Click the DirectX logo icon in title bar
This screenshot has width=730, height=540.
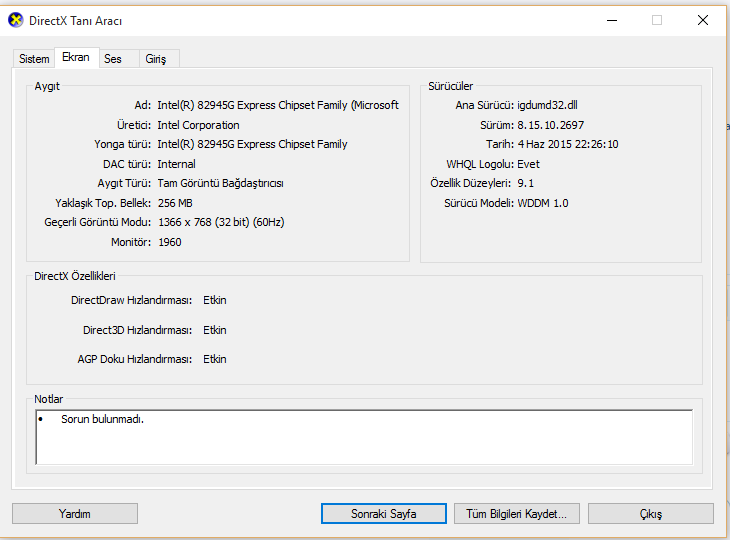(15, 20)
